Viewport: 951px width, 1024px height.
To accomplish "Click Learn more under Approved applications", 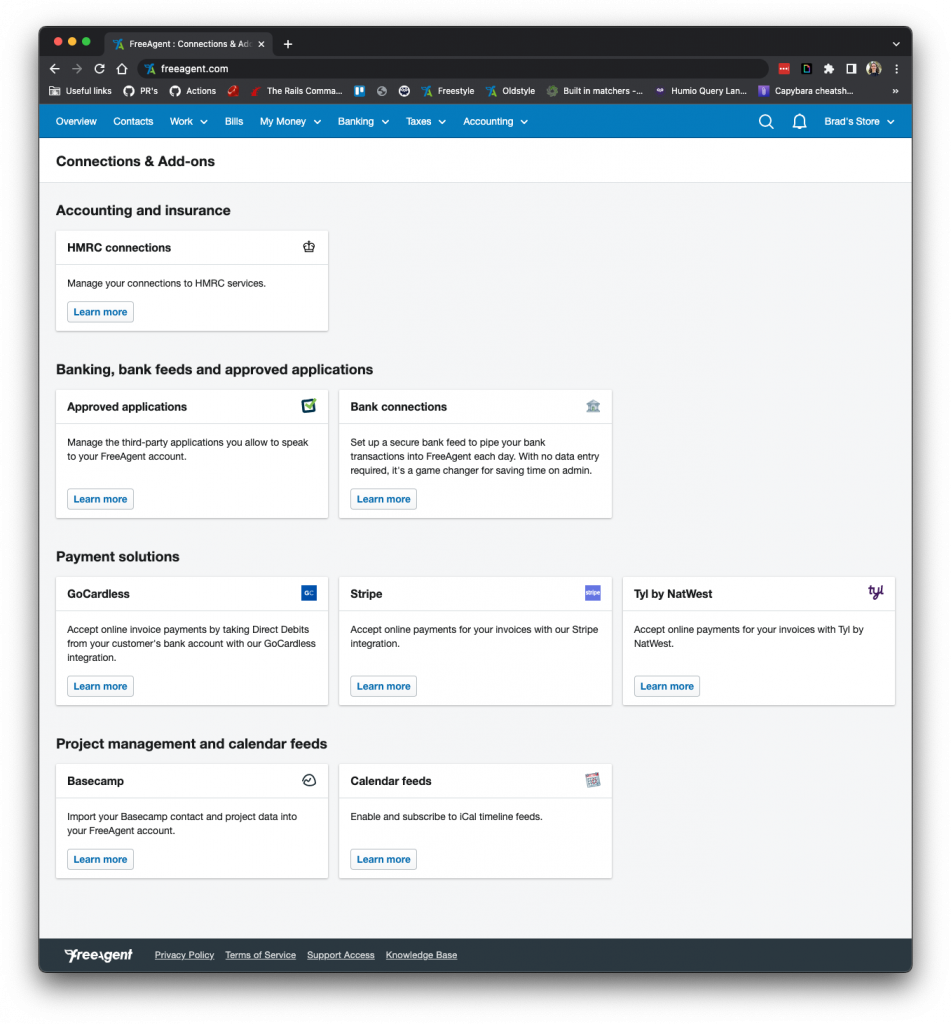I will point(100,499).
